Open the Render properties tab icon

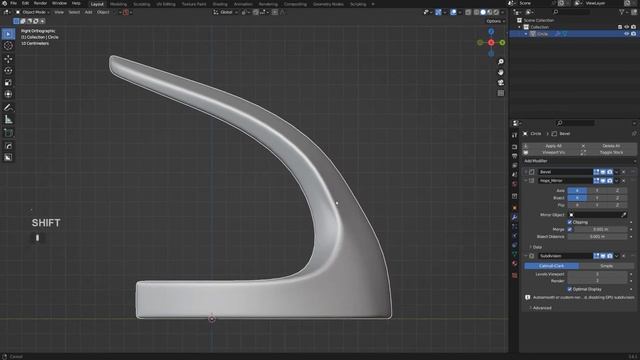pyautogui.click(x=514, y=147)
